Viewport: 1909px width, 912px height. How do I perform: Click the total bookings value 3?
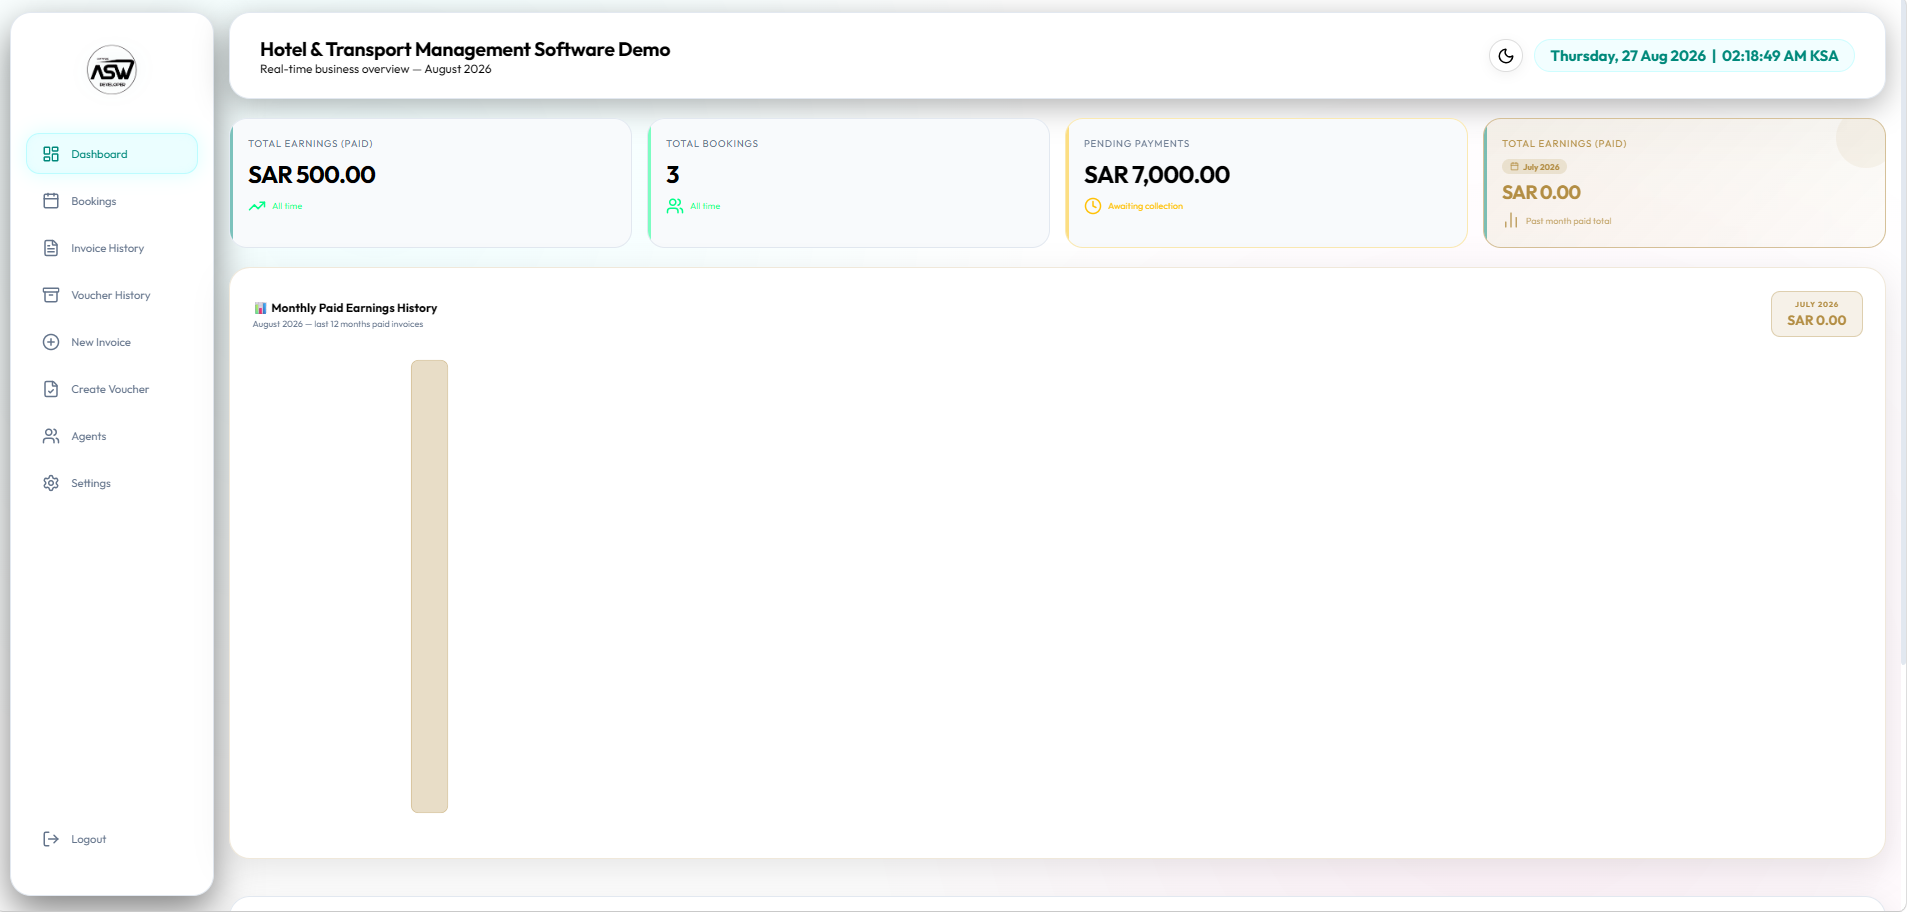673,175
